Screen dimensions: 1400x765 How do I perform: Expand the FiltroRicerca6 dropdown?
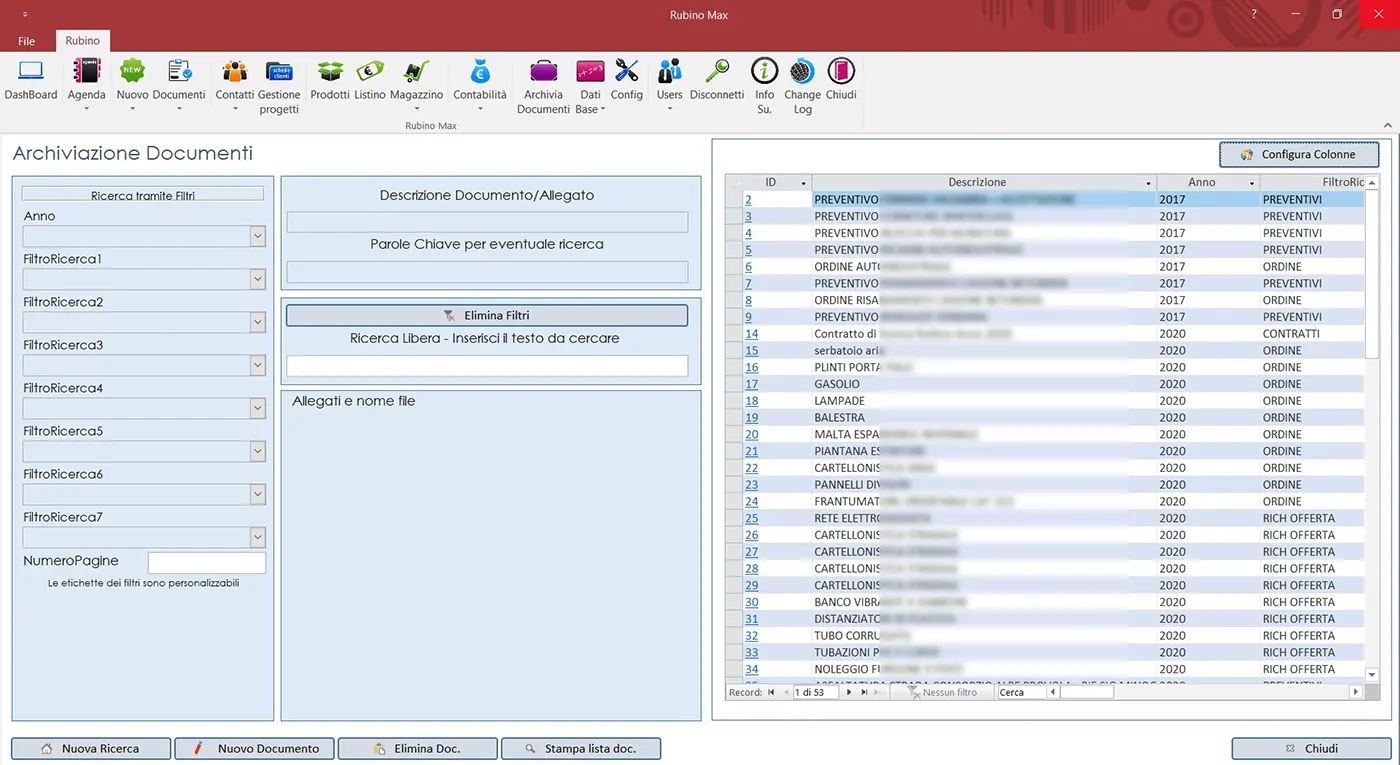click(x=258, y=494)
